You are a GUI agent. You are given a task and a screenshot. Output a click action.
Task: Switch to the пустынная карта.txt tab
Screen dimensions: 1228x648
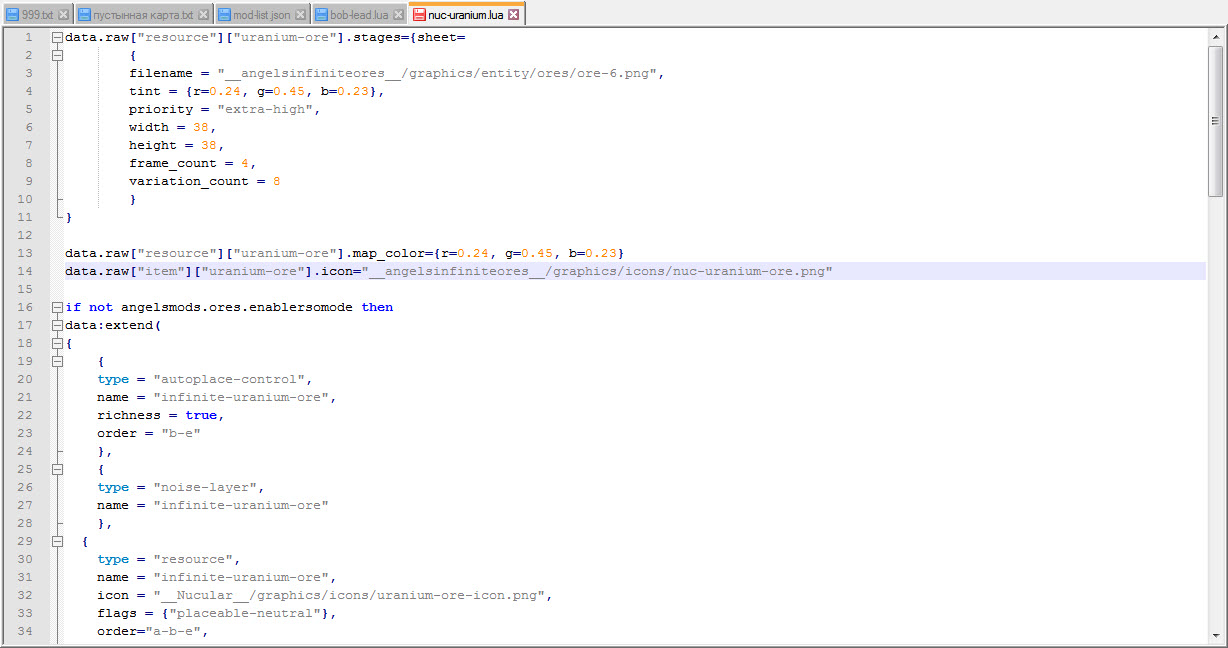[x=142, y=15]
